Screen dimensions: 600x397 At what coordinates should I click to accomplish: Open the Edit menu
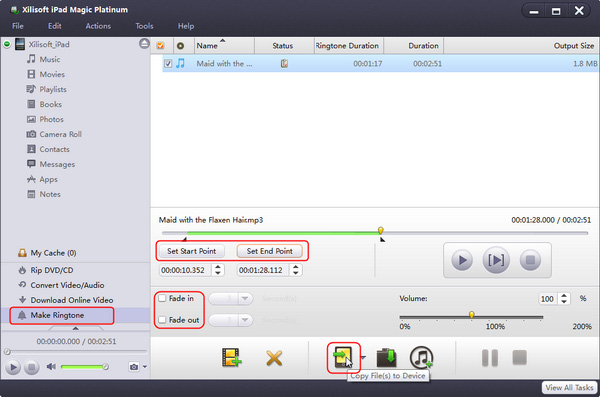55,26
